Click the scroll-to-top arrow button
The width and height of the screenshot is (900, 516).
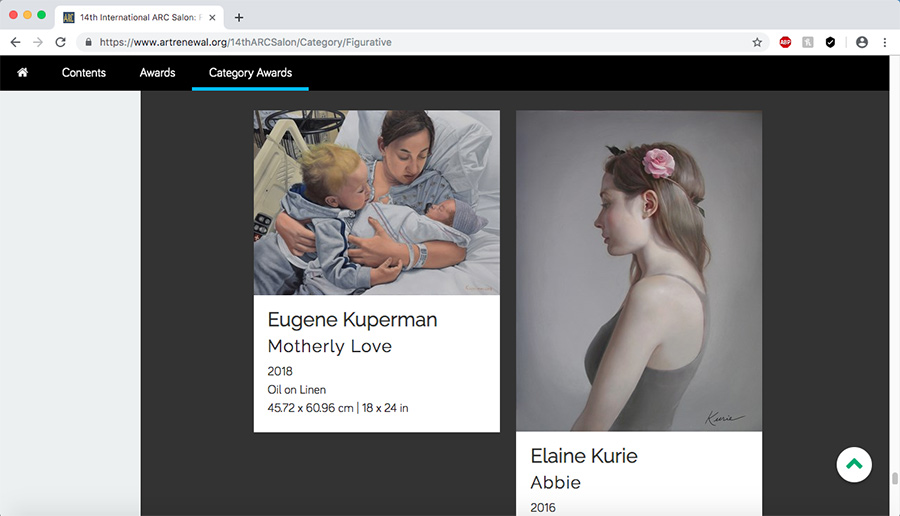pyautogui.click(x=854, y=464)
